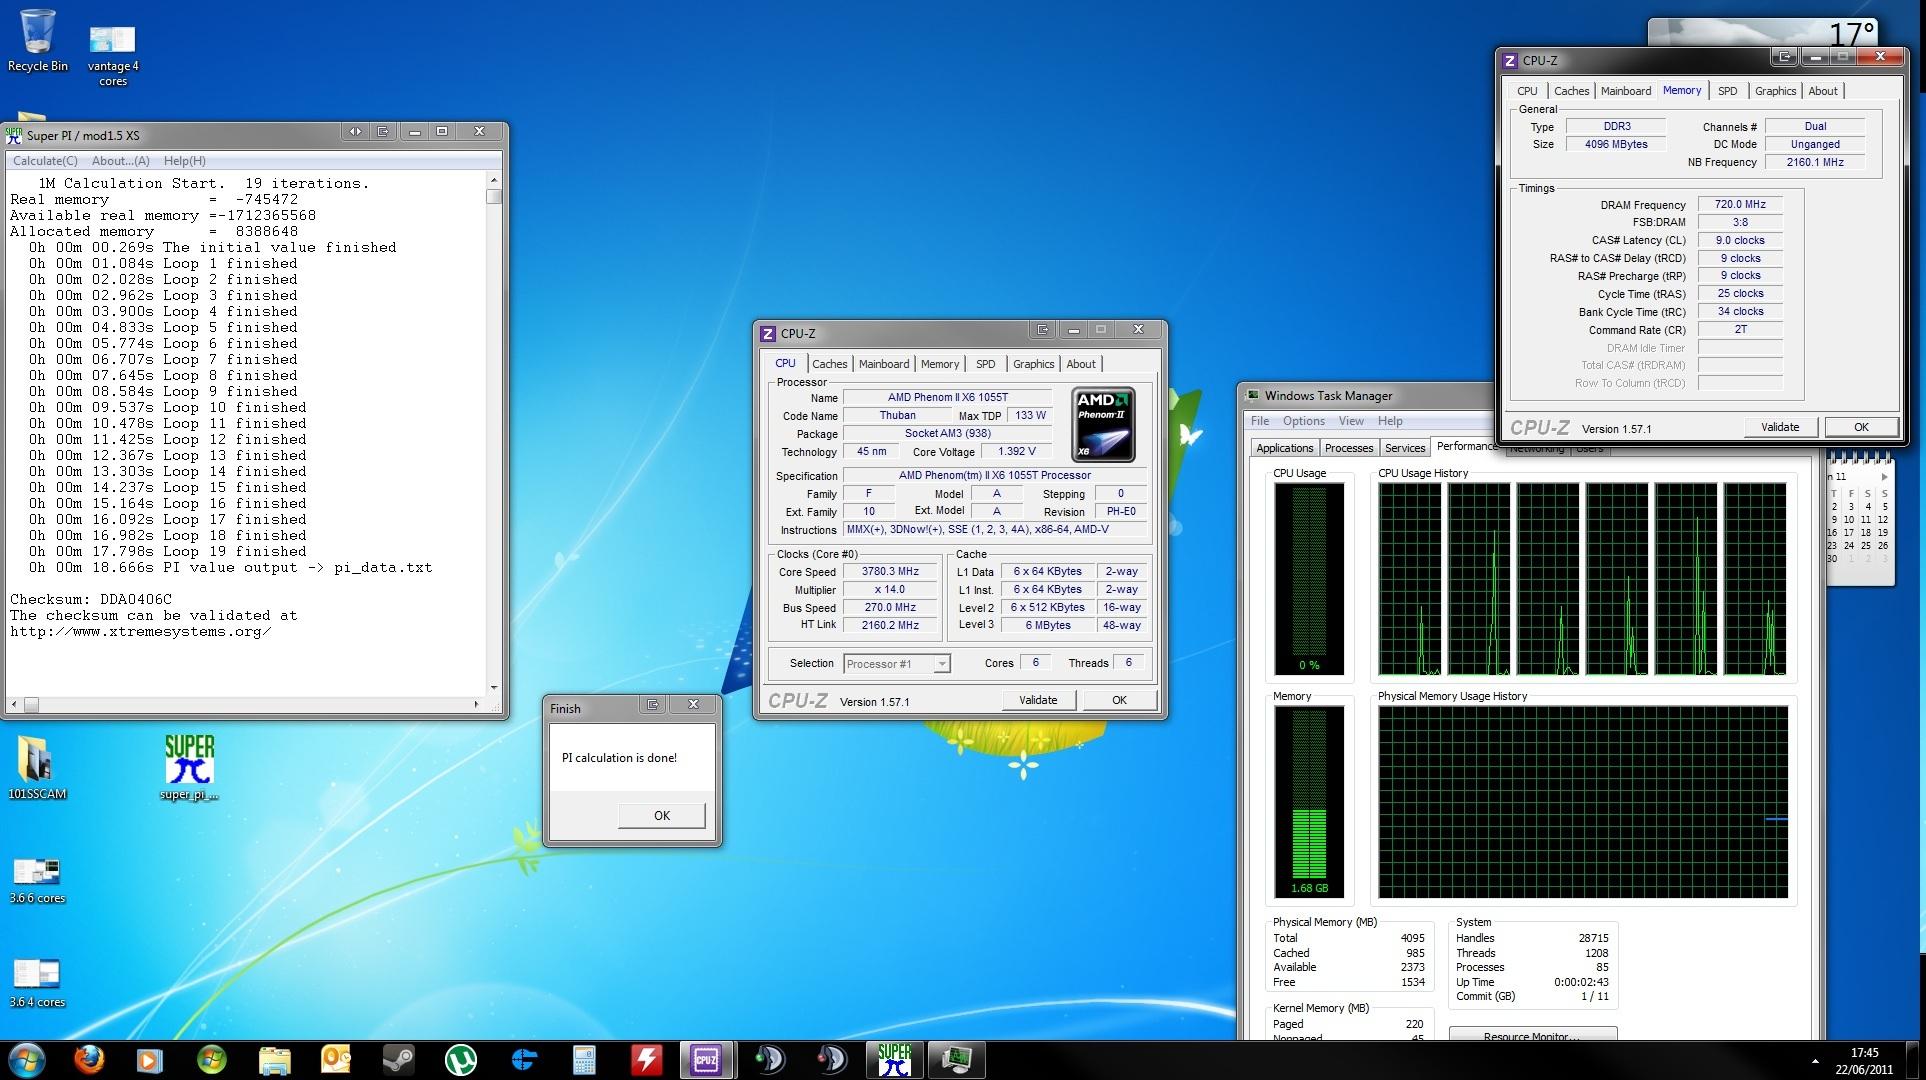Switch to Processes tab in Task Manager

pos(1349,448)
